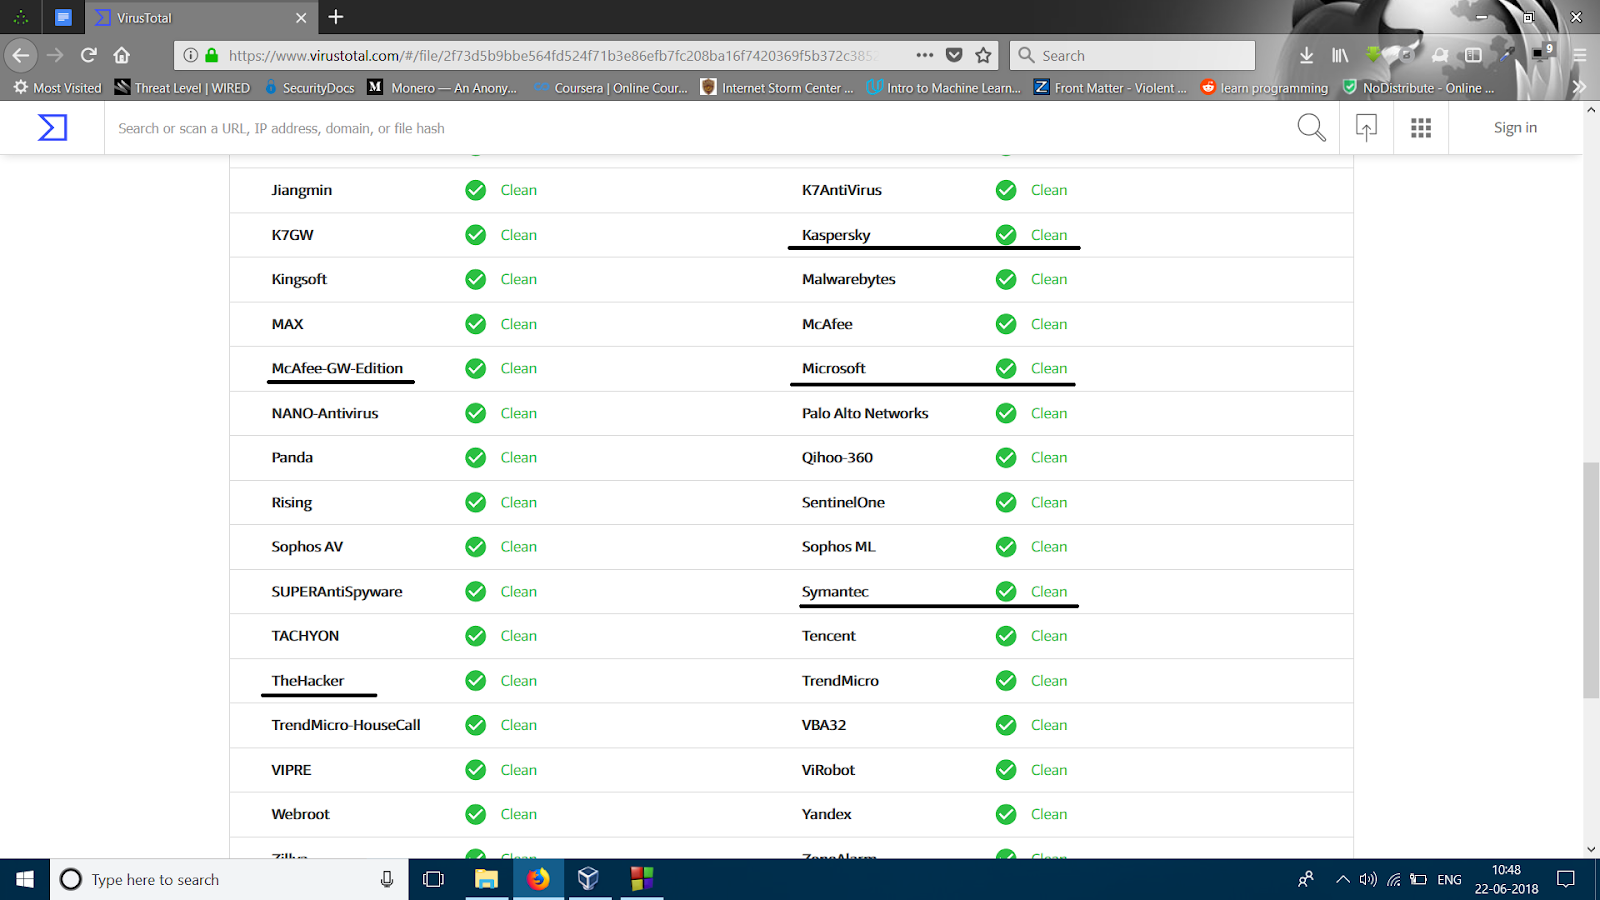Select the TrendMicro-HouseCall engine name
The image size is (1600, 900).
pyautogui.click(x=346, y=725)
